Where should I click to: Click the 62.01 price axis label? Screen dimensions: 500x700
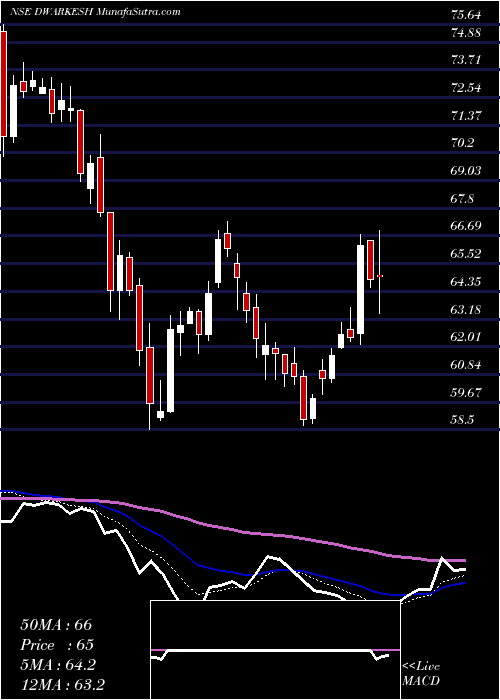pos(466,337)
